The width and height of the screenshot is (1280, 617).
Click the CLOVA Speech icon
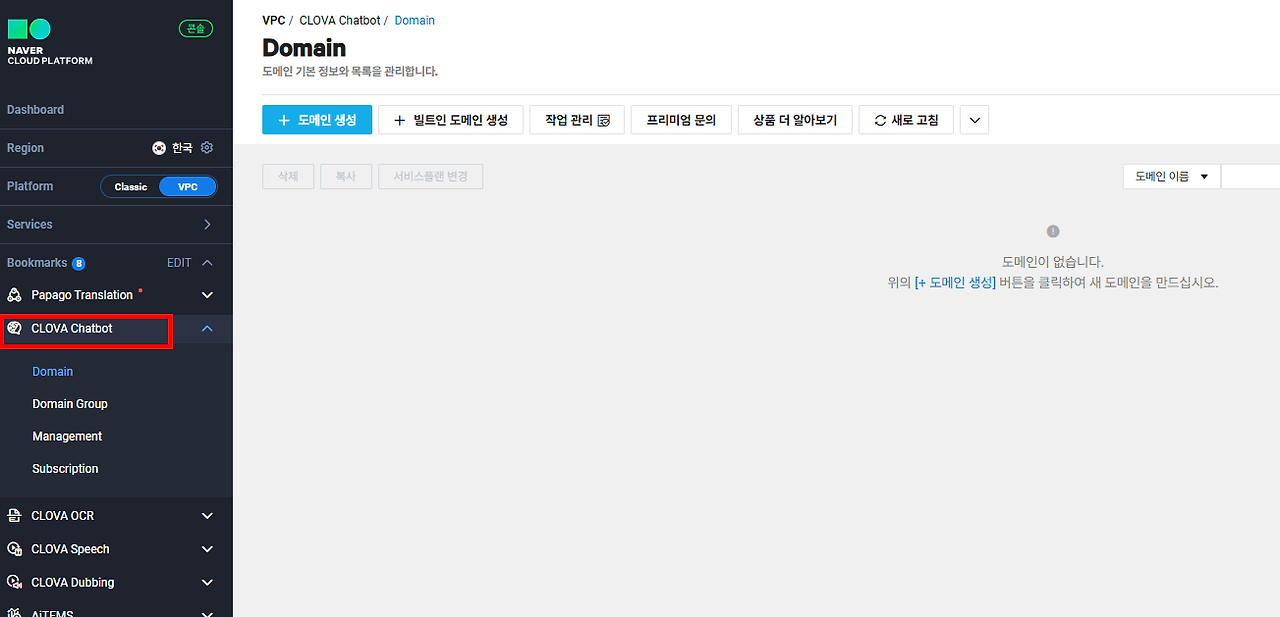[14, 549]
